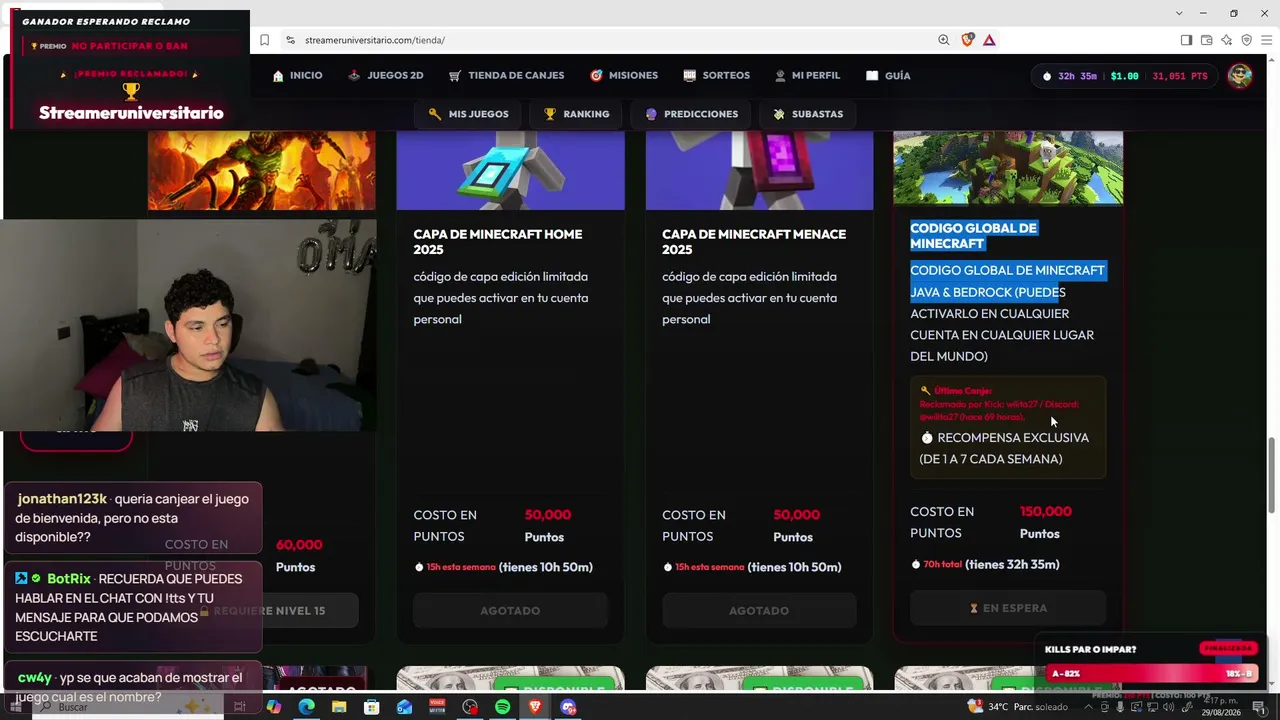Click the prediction A-82% progress bar
Viewport: 1280px width, 720px height.
tap(1150, 674)
